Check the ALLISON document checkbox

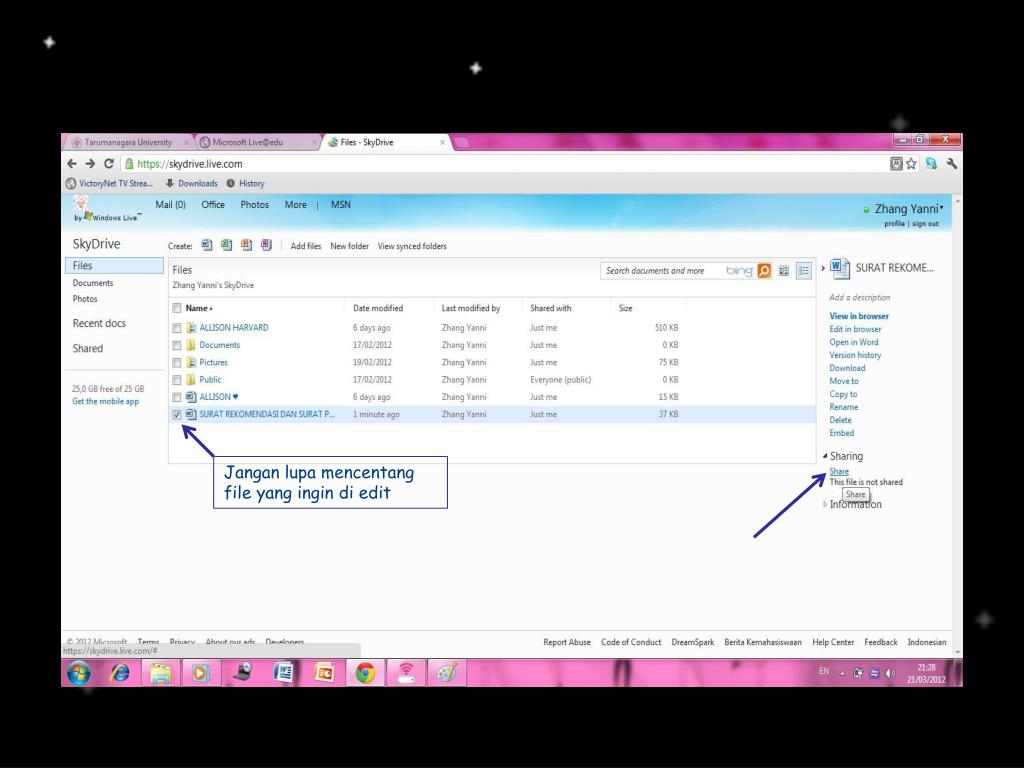(x=176, y=397)
